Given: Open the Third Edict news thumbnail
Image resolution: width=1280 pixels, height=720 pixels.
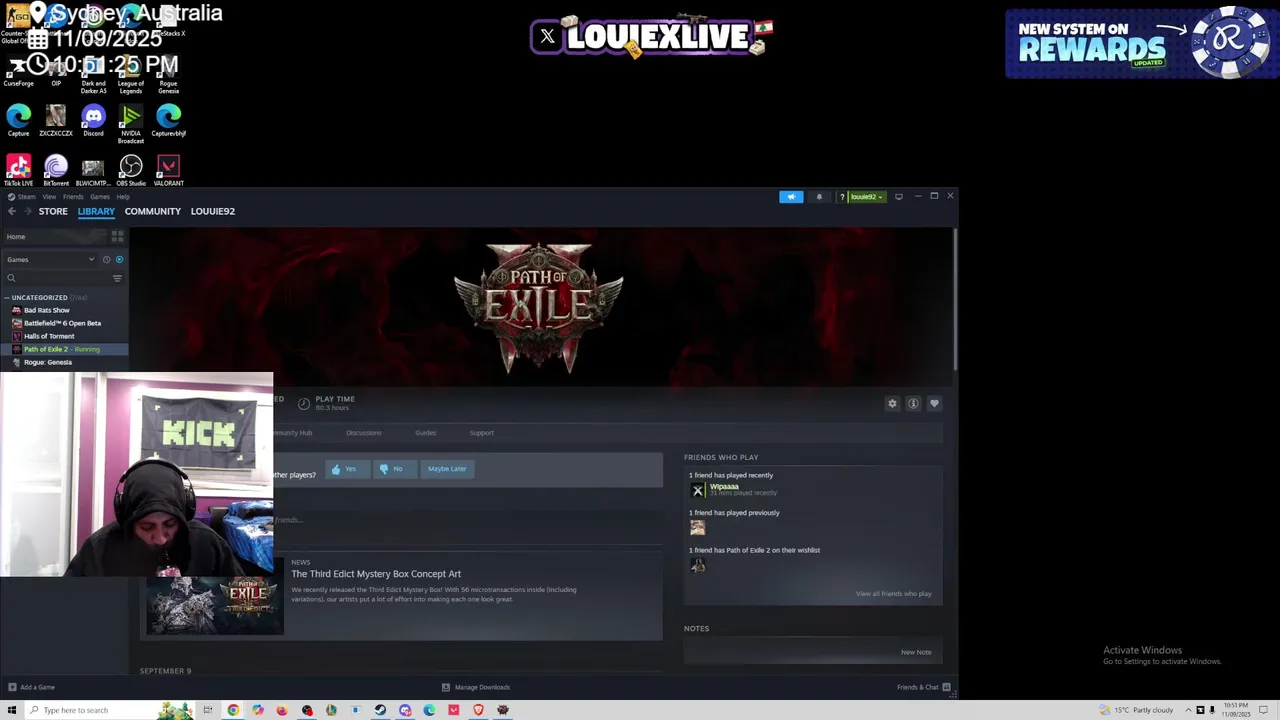Looking at the screenshot, I should [215, 605].
